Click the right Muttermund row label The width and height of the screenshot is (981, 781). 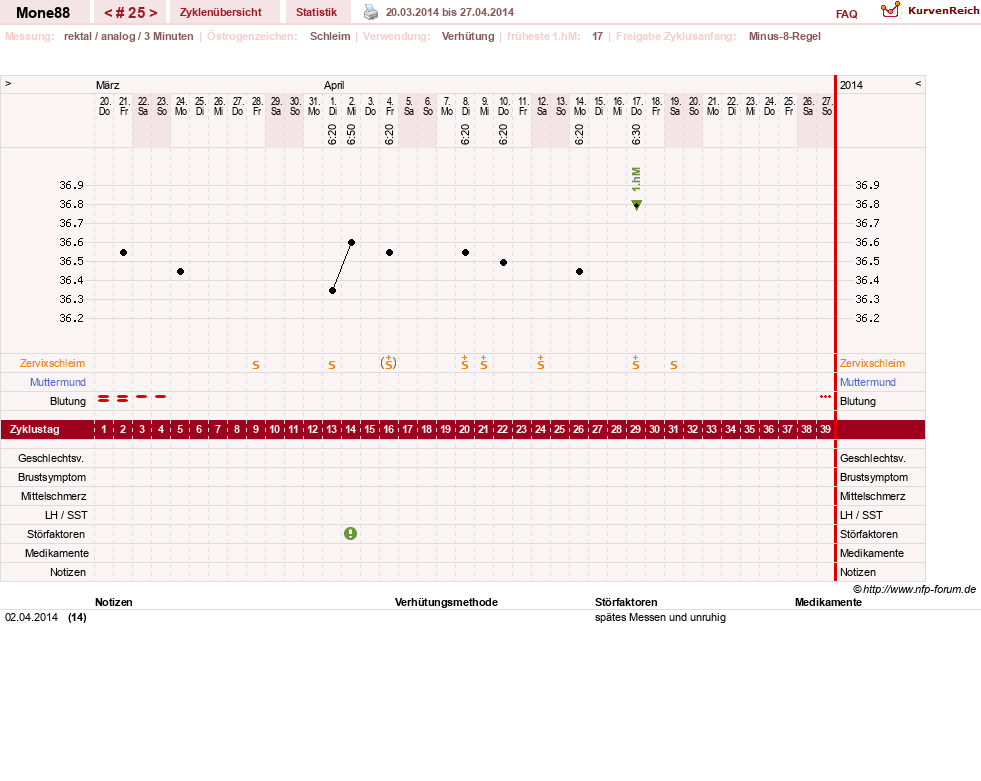(x=868, y=382)
